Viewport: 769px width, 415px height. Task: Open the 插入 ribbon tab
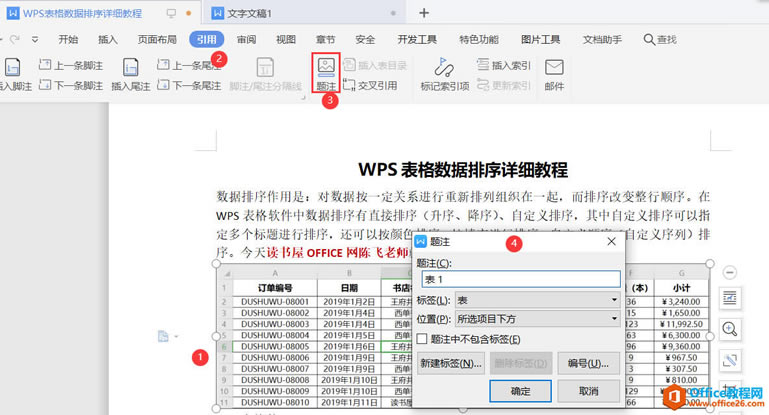click(107, 40)
